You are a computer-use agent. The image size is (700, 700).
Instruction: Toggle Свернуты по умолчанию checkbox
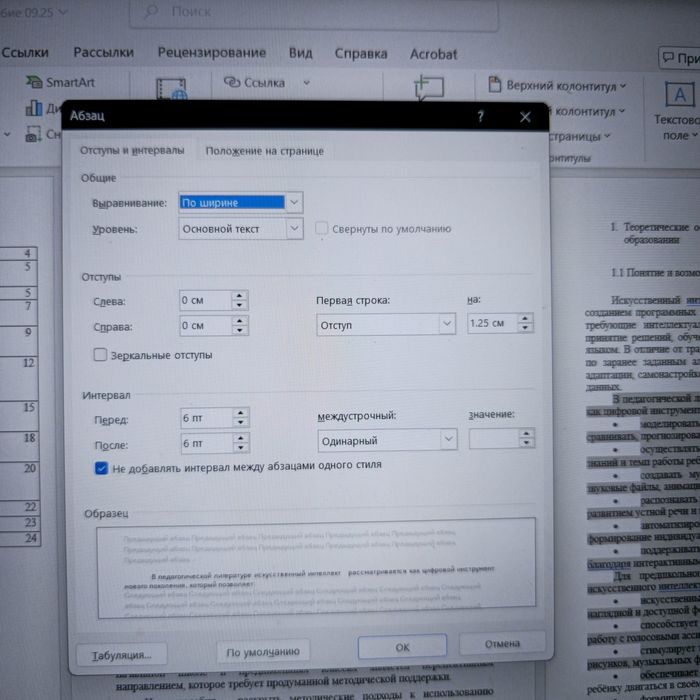321,228
